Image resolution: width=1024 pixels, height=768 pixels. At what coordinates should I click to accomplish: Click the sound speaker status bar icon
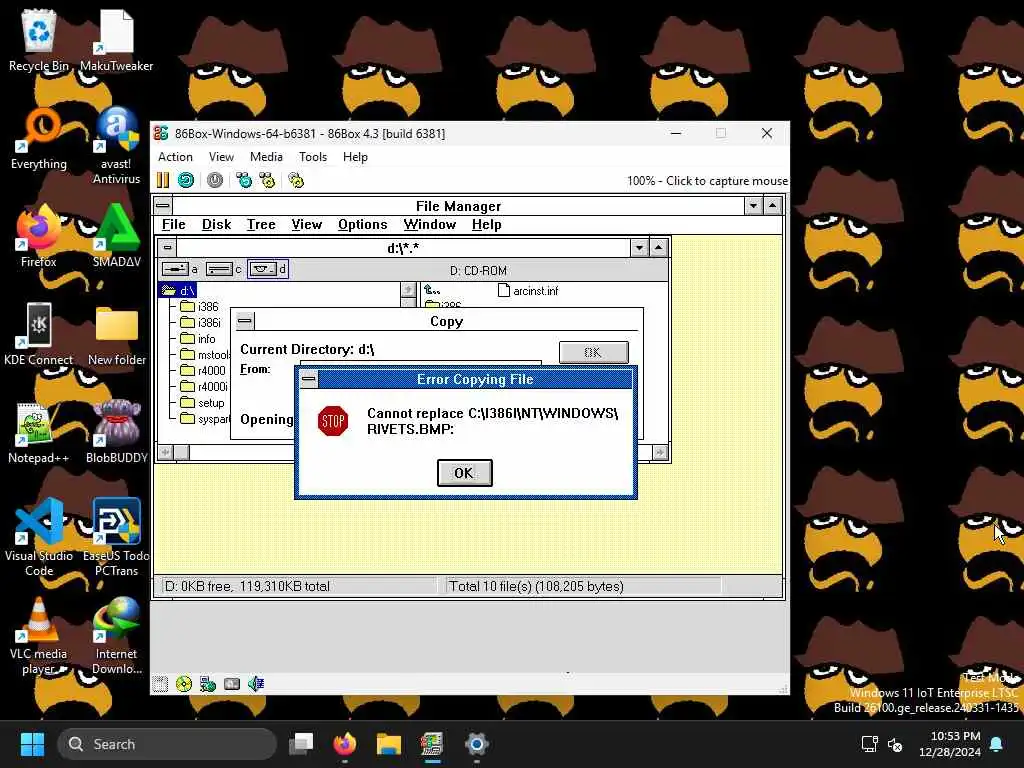pyautogui.click(x=255, y=684)
